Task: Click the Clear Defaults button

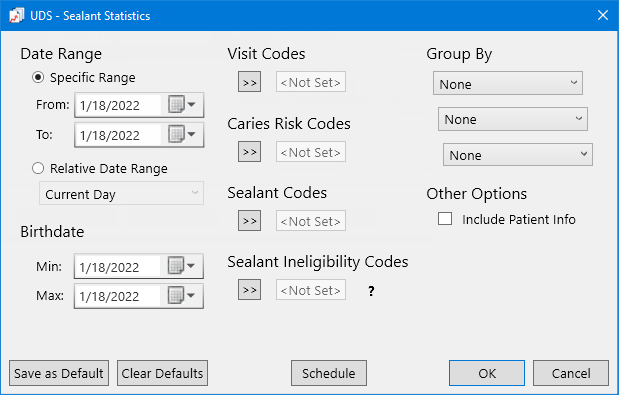Action: click(162, 373)
